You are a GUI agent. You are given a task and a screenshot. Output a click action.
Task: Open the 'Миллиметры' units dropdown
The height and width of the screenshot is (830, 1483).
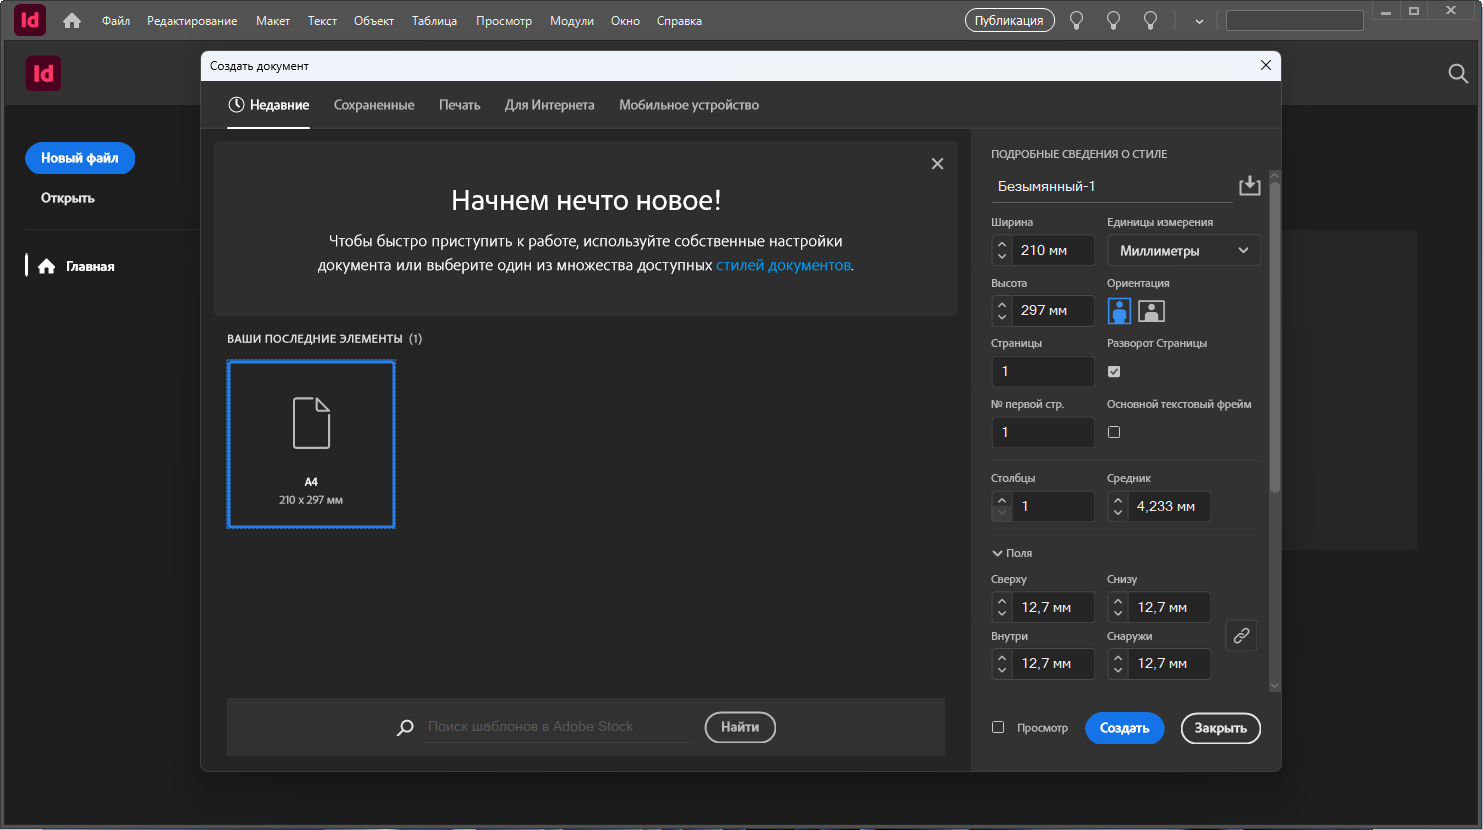pos(1183,251)
